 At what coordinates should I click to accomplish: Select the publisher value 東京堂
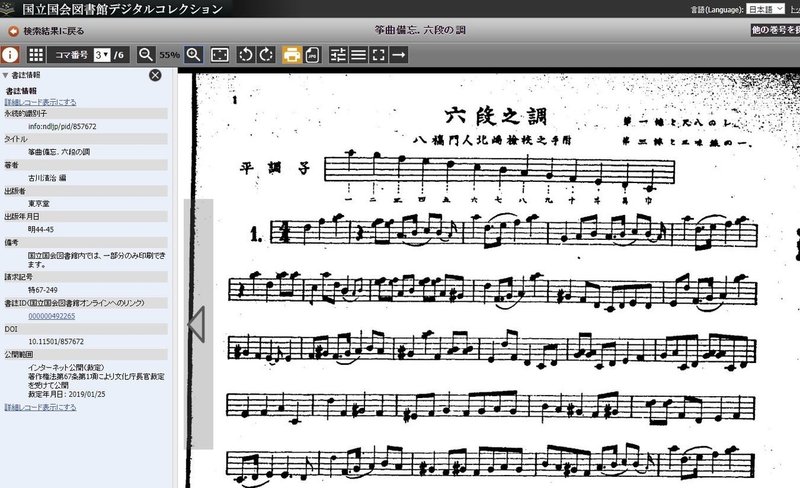pyautogui.click(x=39, y=204)
